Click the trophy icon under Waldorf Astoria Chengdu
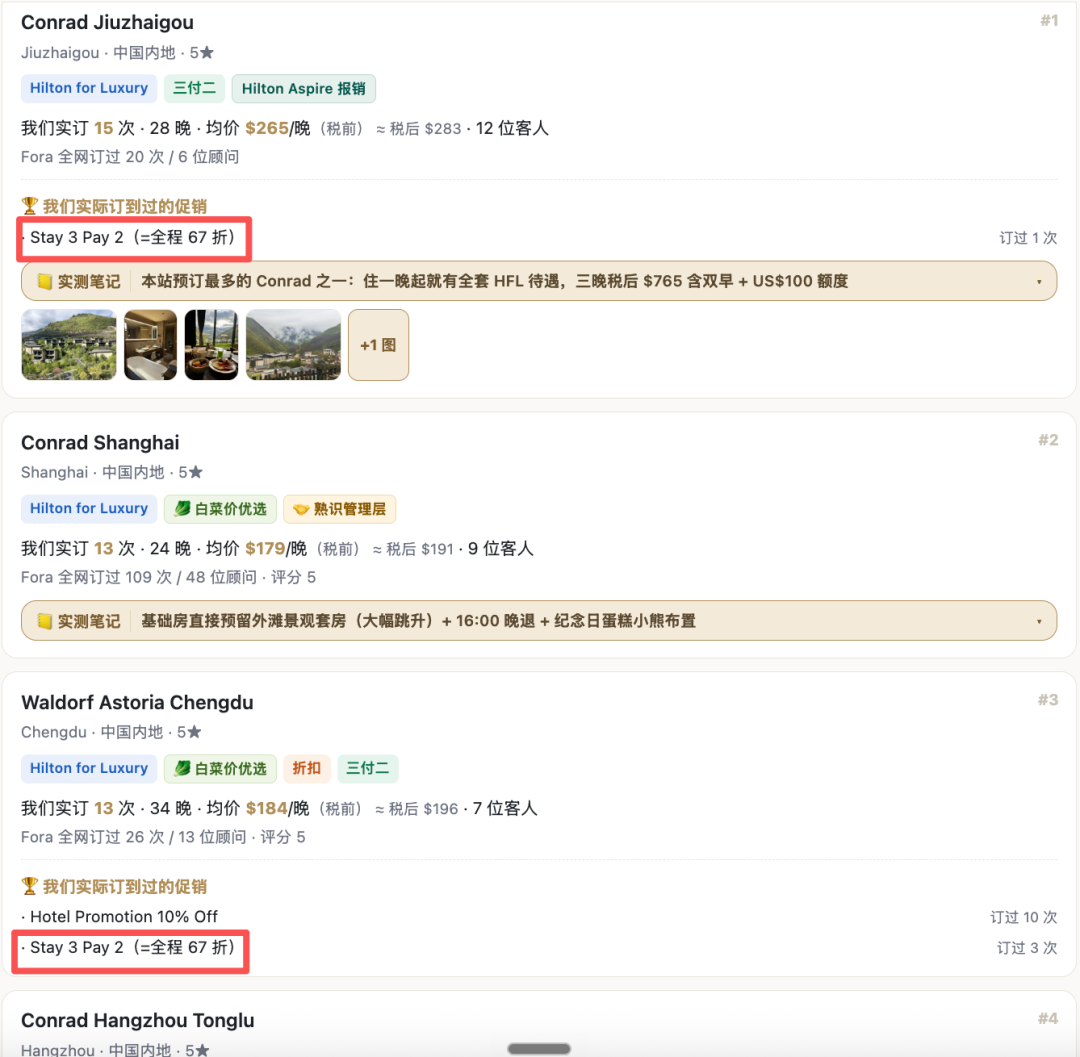This screenshot has width=1080, height=1057. pos(29,886)
